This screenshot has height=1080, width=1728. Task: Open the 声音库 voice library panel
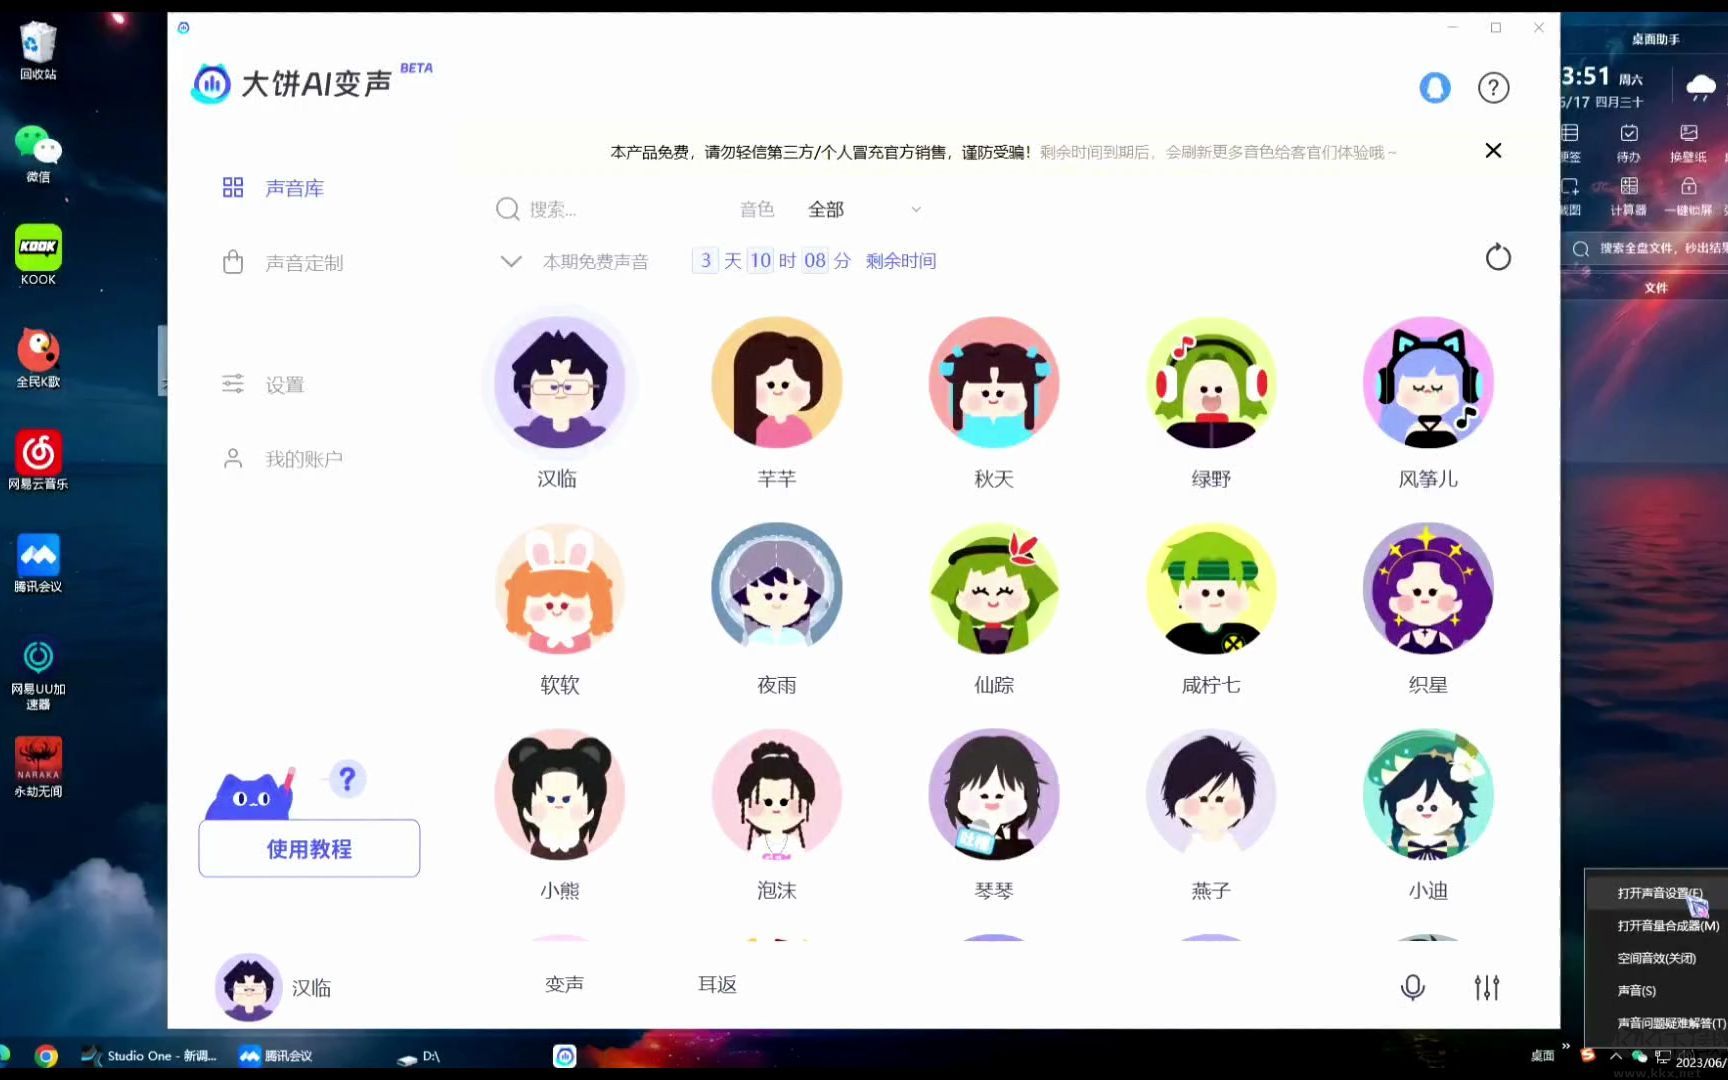(293, 187)
